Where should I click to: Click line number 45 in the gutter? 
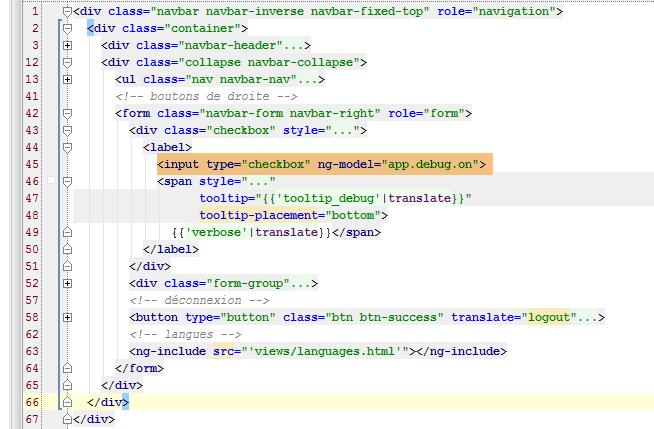(x=33, y=164)
